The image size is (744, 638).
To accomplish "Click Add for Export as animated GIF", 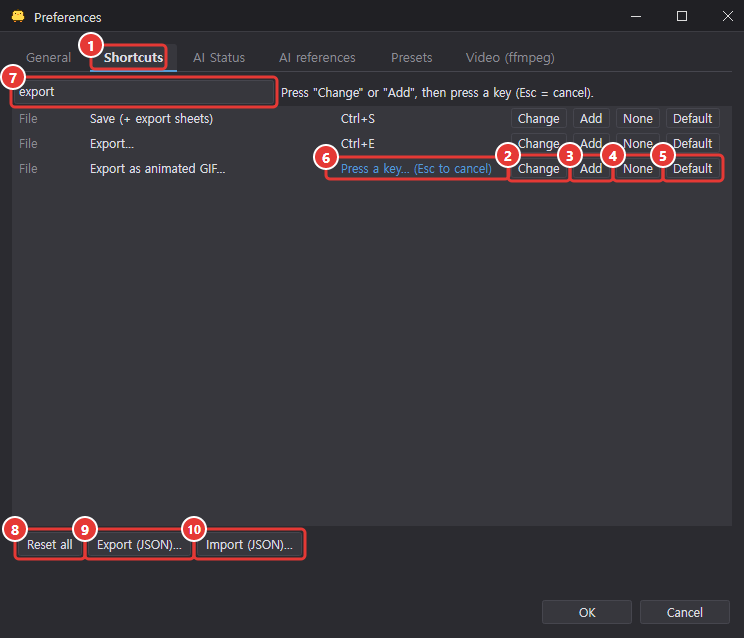I will tap(591, 169).
